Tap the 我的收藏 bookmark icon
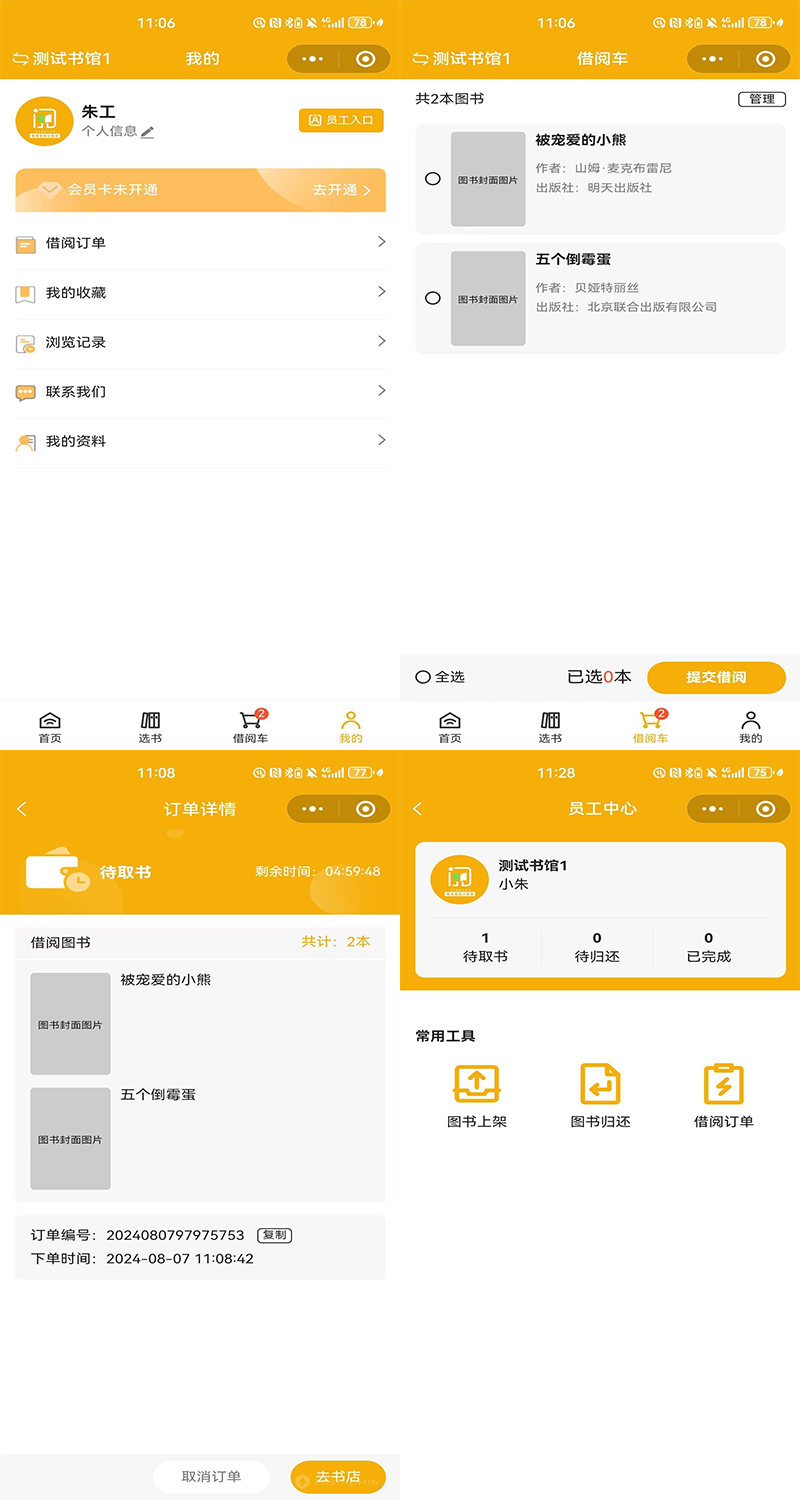 tap(25, 292)
